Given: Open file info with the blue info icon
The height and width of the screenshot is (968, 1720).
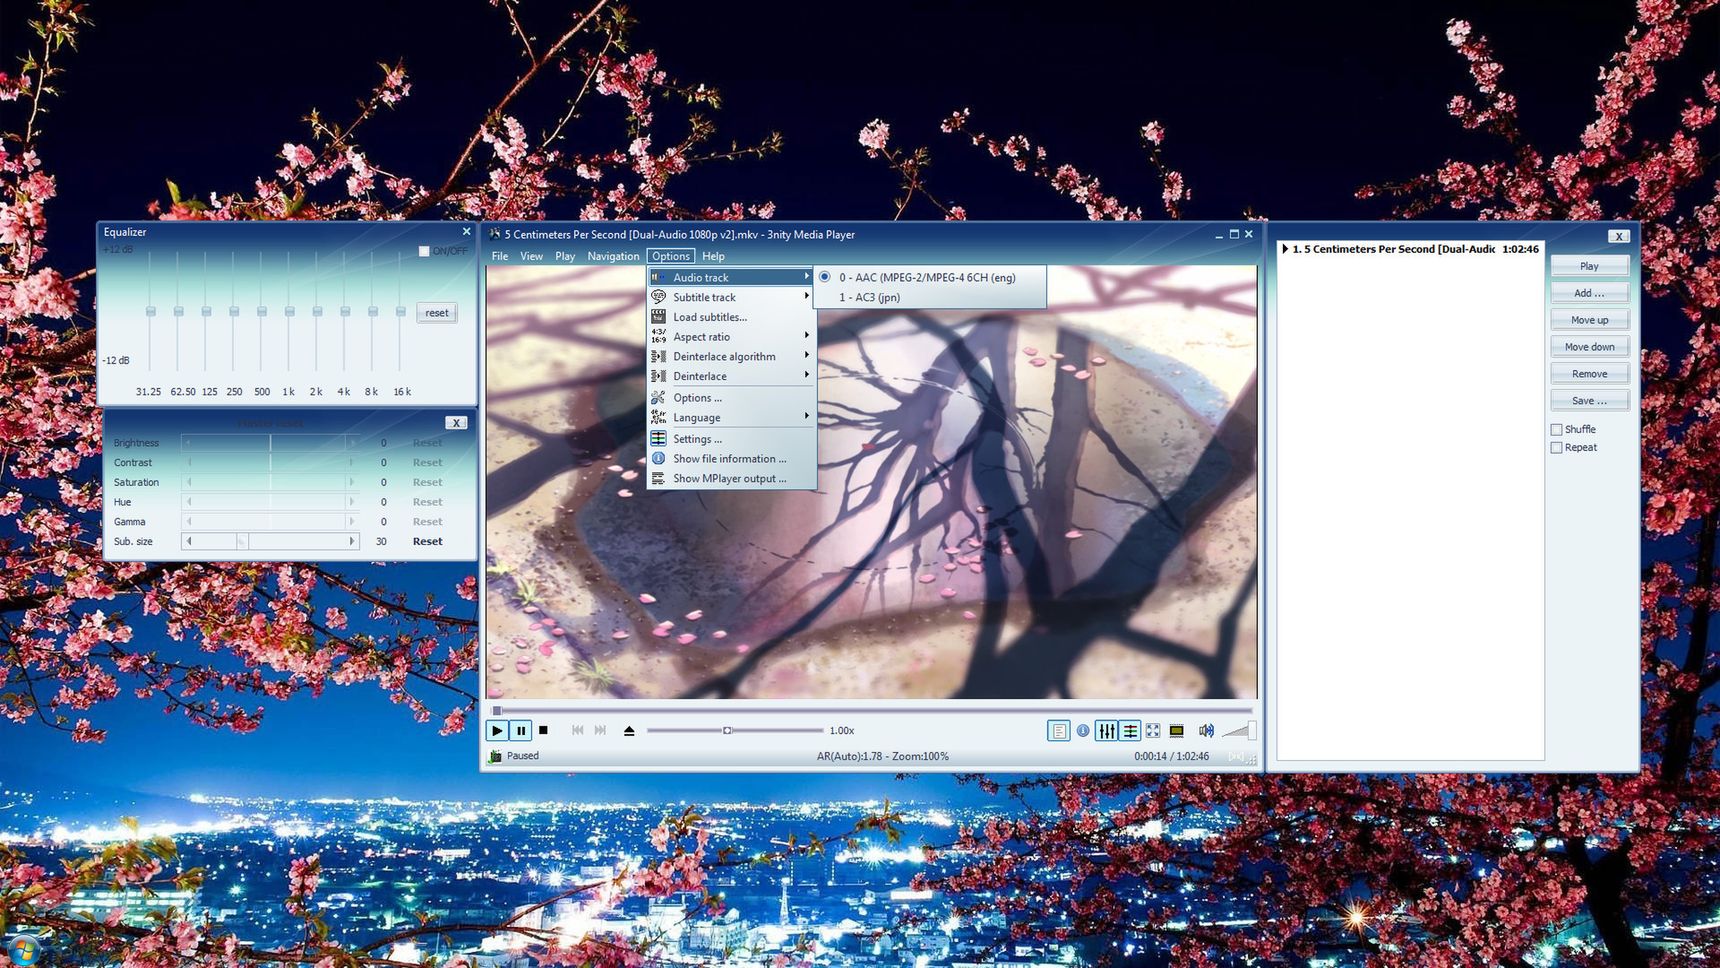Looking at the screenshot, I should pos(1083,731).
